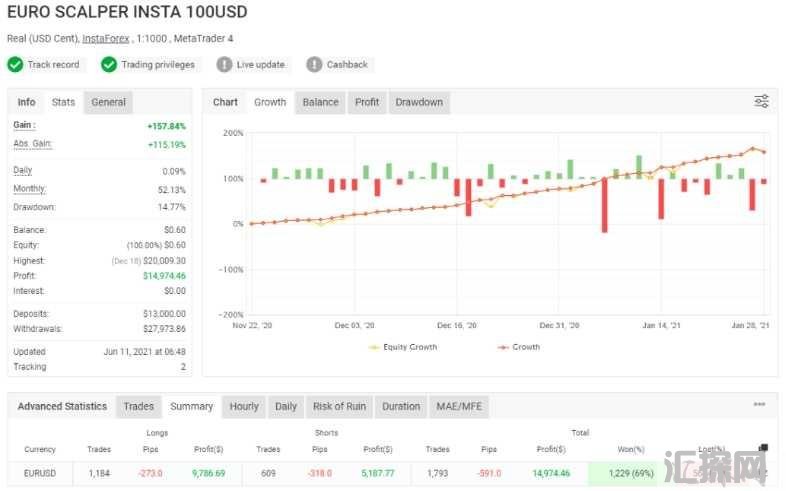Click the Track record green check icon
Screen dimensions: 786x491
[15, 65]
